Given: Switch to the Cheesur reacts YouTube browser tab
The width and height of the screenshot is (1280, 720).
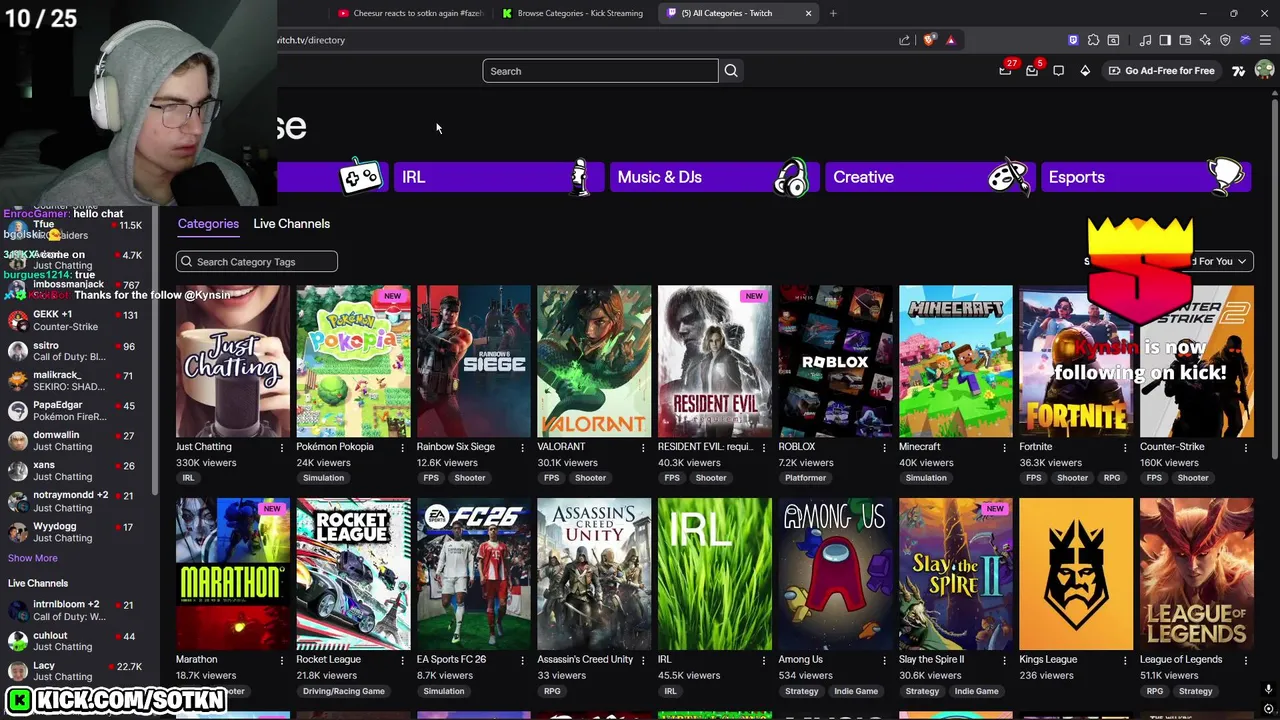Looking at the screenshot, I should tap(410, 13).
